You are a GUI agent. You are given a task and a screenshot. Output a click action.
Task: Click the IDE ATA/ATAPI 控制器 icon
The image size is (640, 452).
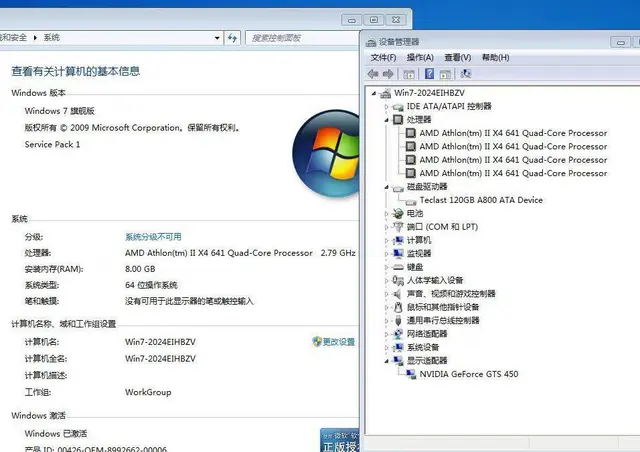point(398,107)
